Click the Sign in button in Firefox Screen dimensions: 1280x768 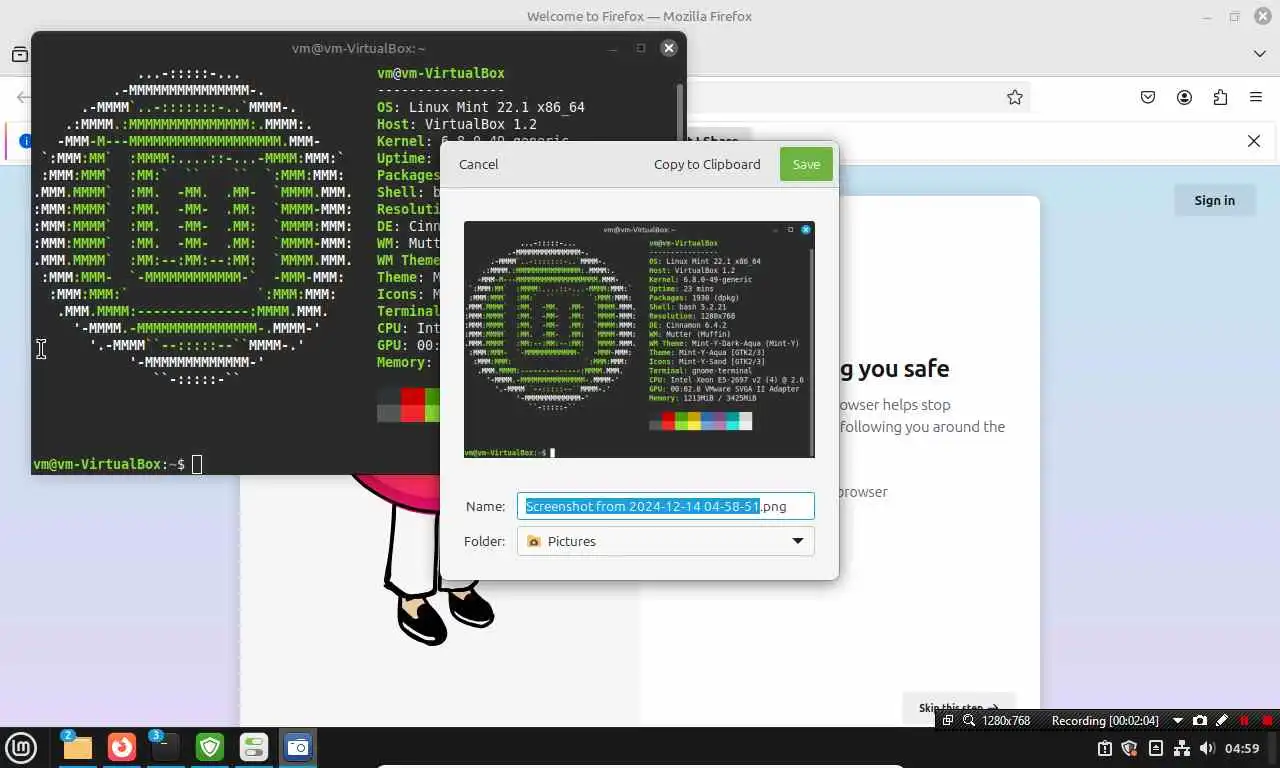(x=1214, y=200)
